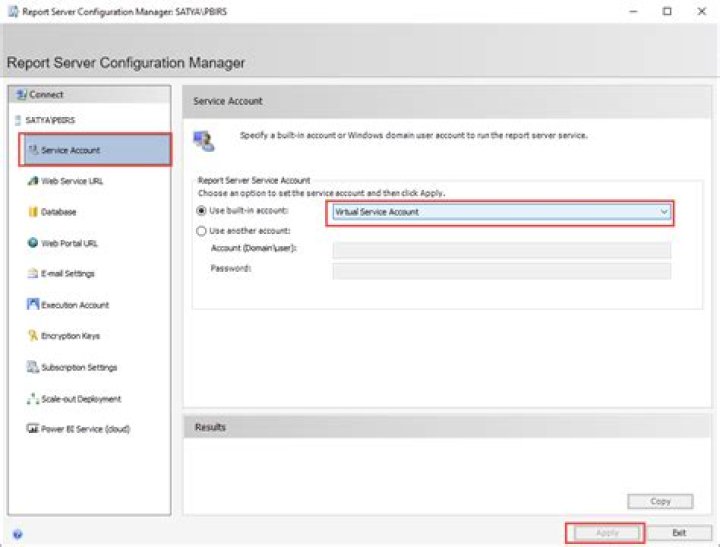Click the Power BI Service (cloud) icon
This screenshot has width=720, height=547.
click(33, 429)
